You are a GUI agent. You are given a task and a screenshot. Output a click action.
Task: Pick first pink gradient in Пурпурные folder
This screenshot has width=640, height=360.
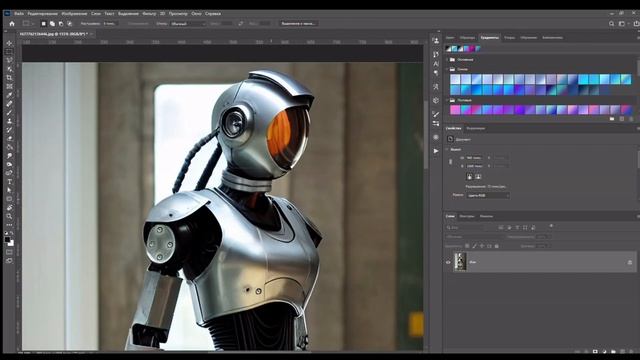[455, 109]
